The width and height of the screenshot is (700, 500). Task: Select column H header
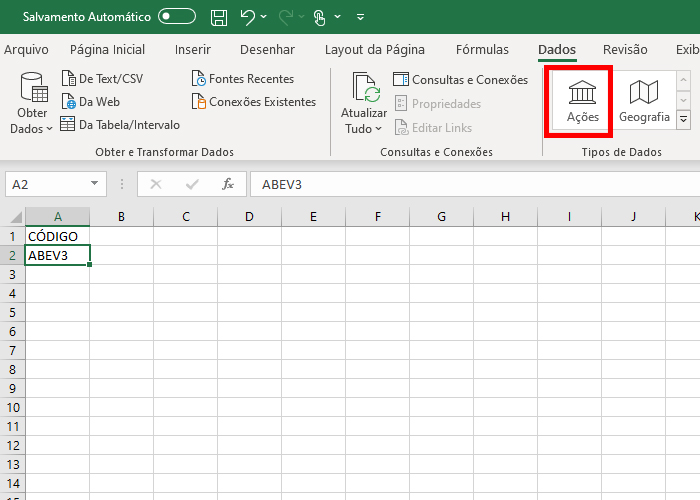point(505,217)
